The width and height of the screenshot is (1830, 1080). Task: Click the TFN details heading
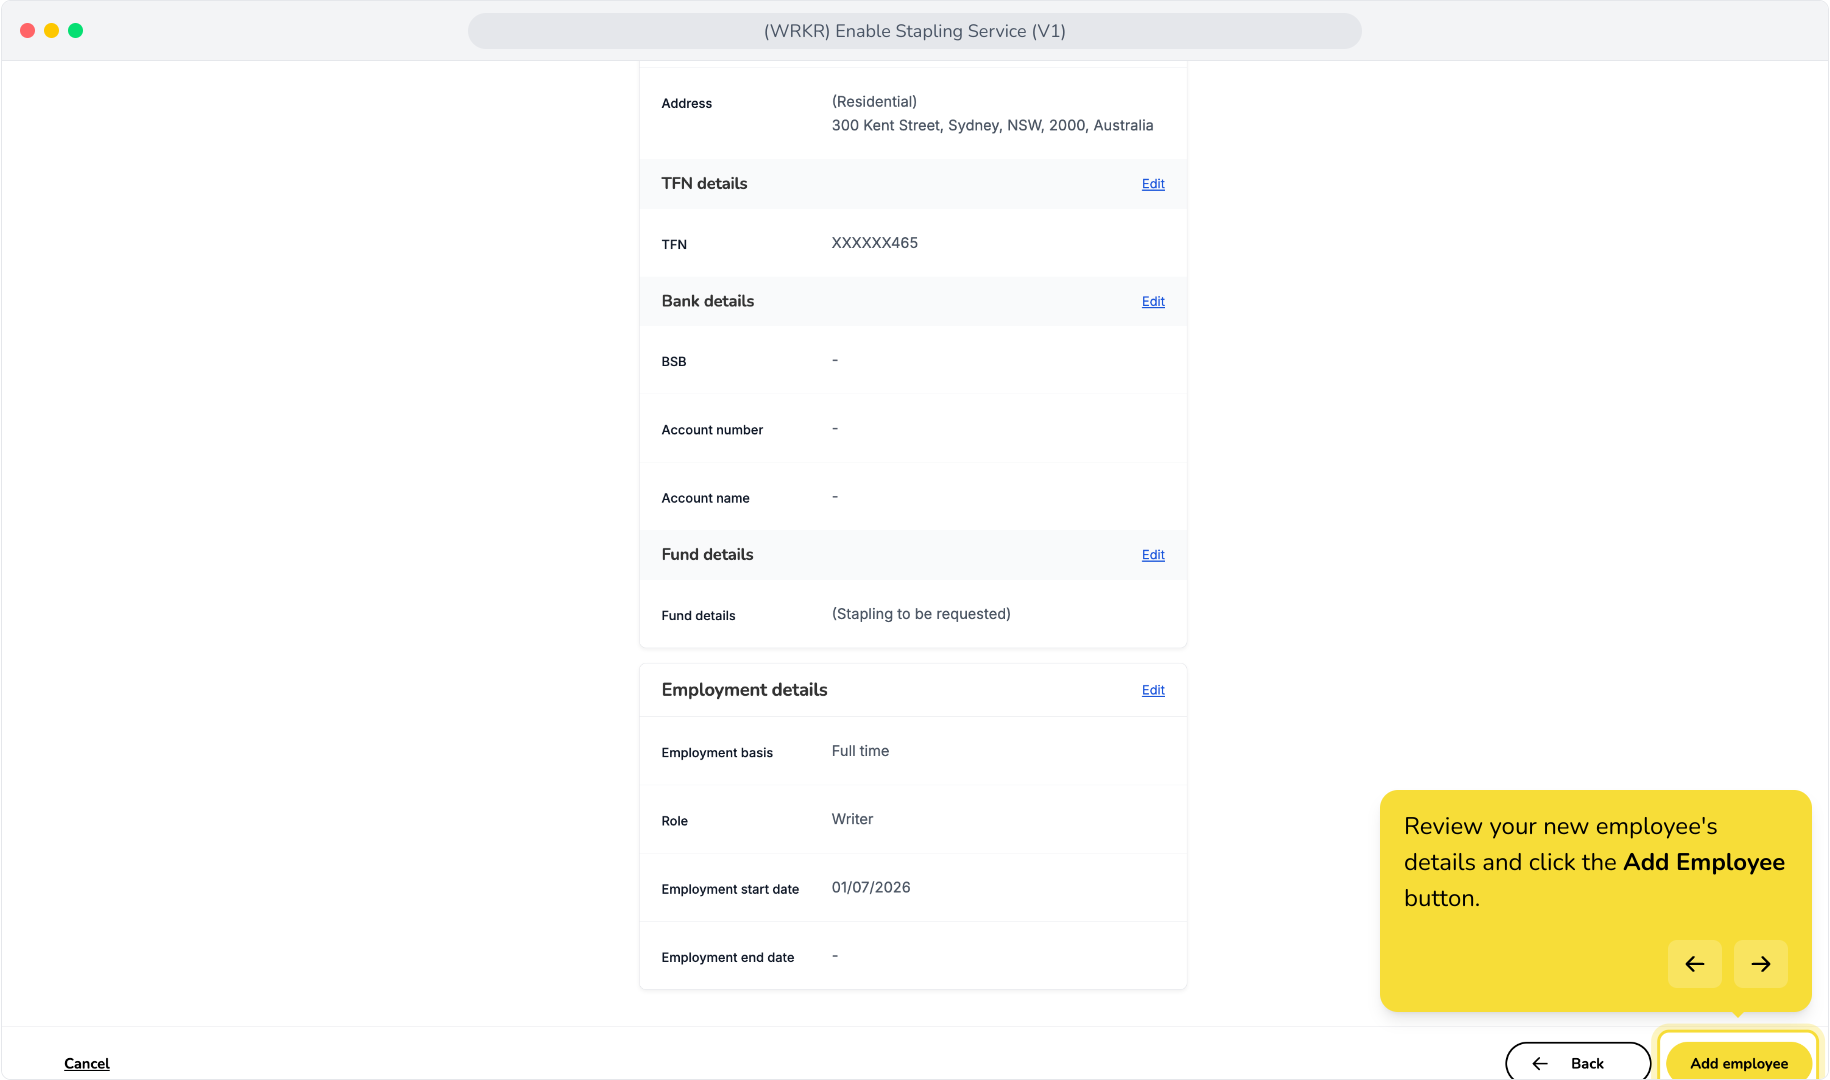tap(704, 183)
